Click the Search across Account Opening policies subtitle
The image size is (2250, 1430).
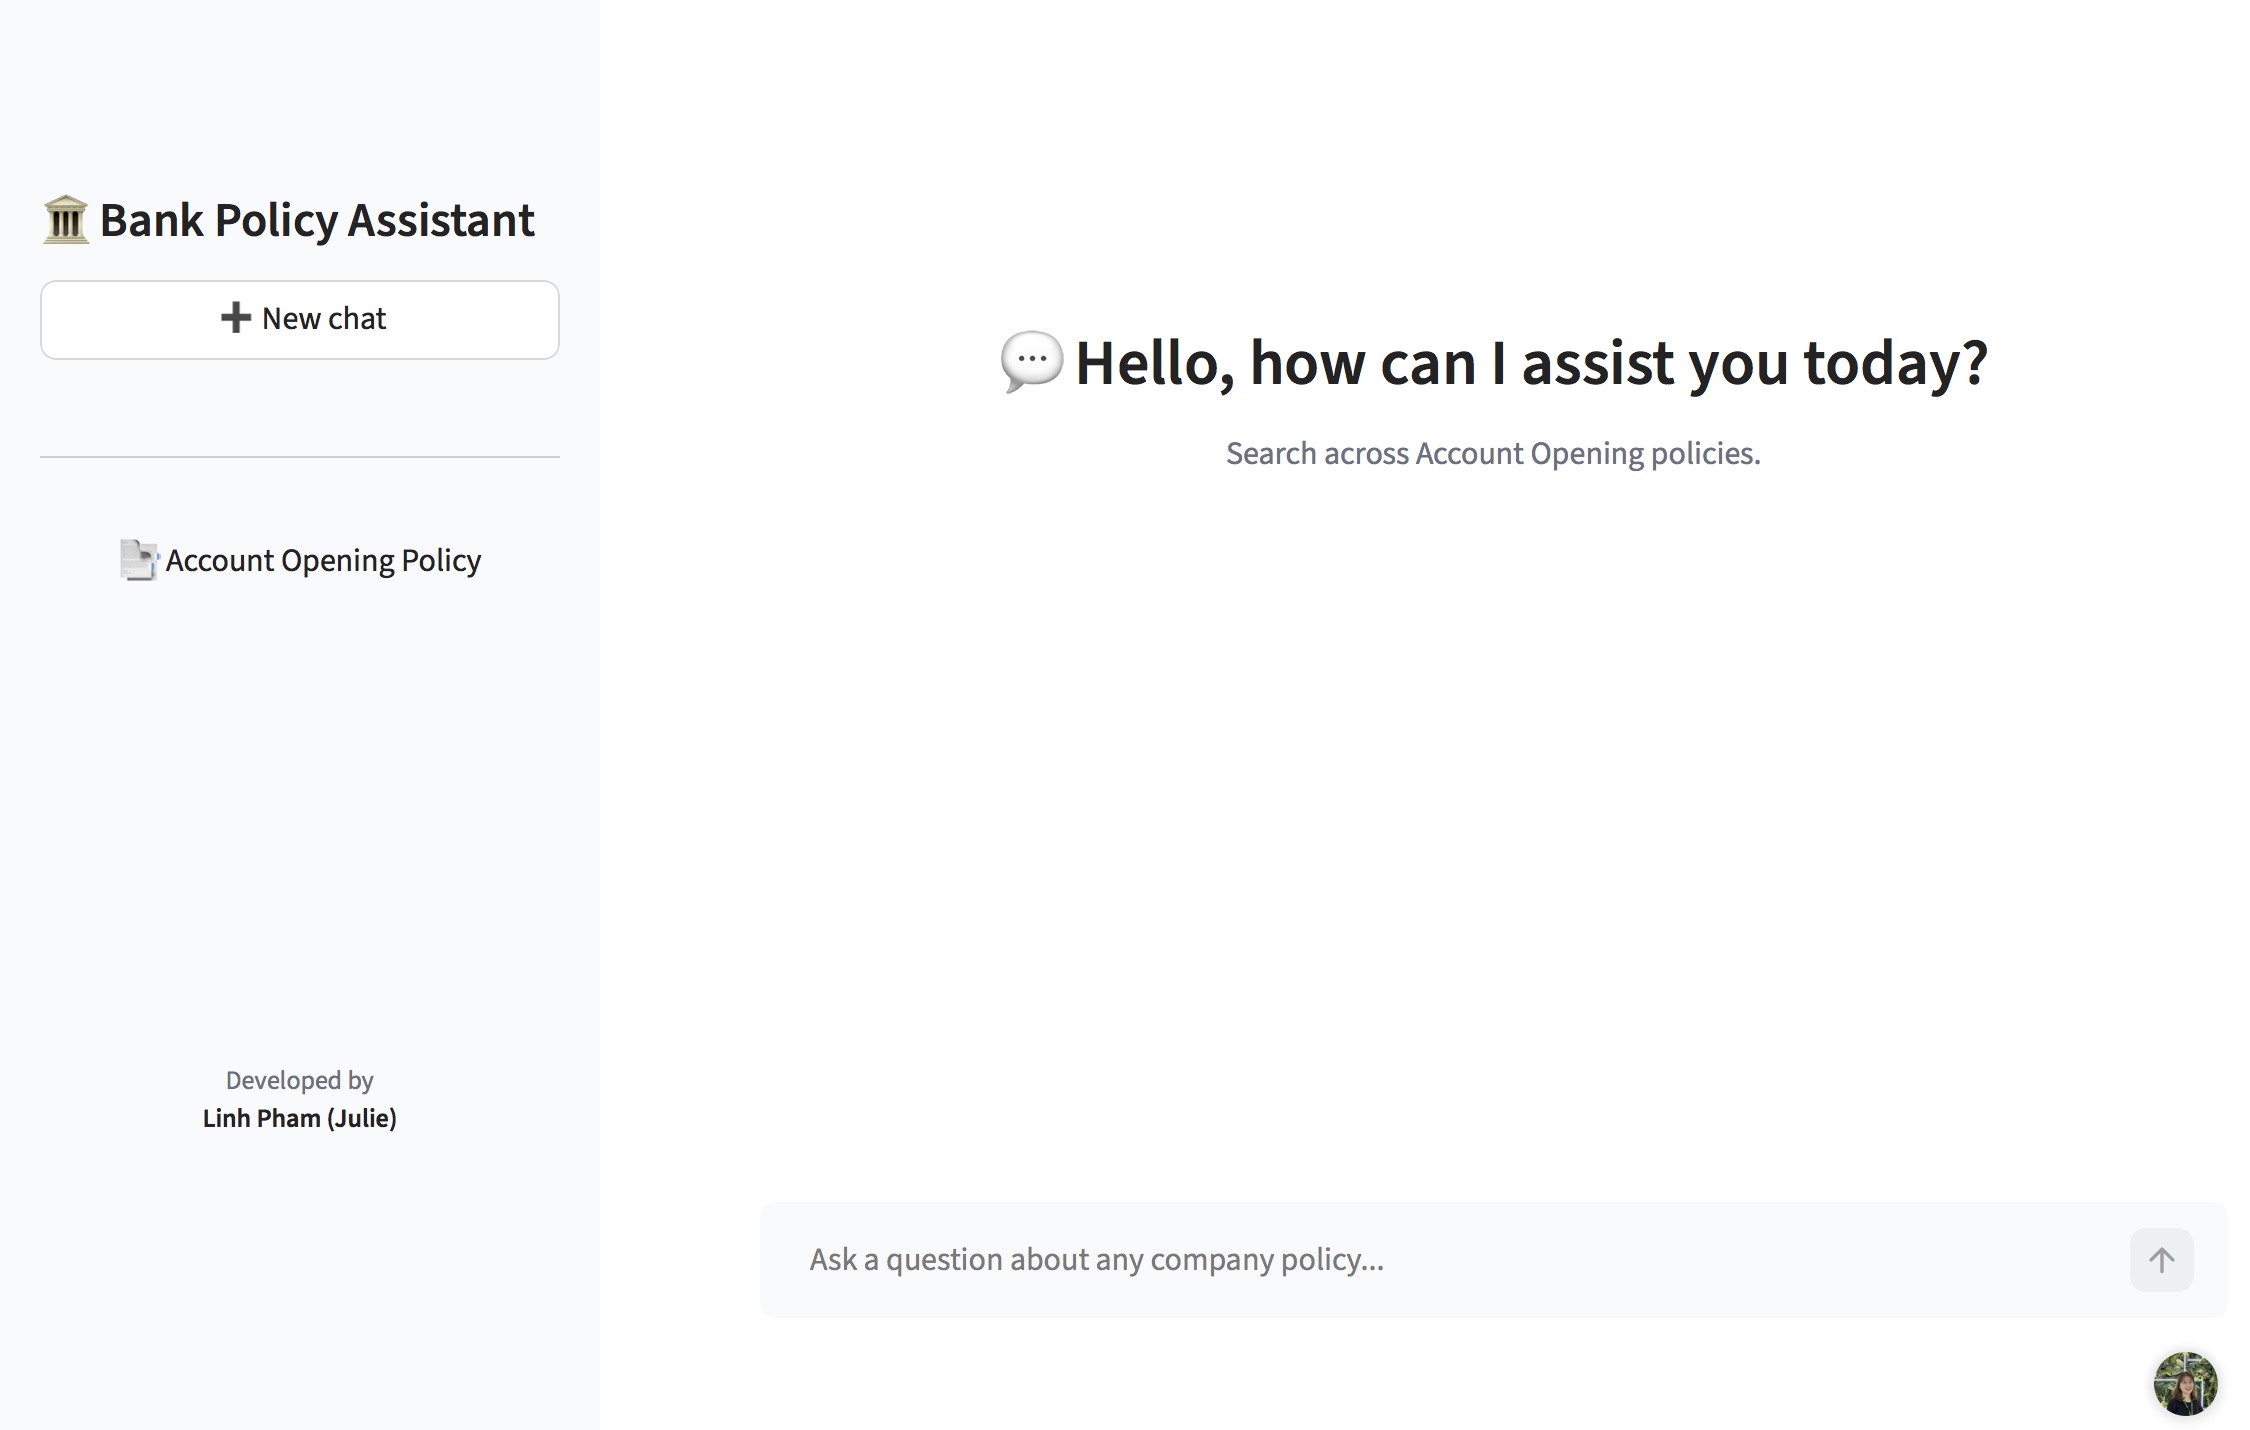click(1493, 454)
